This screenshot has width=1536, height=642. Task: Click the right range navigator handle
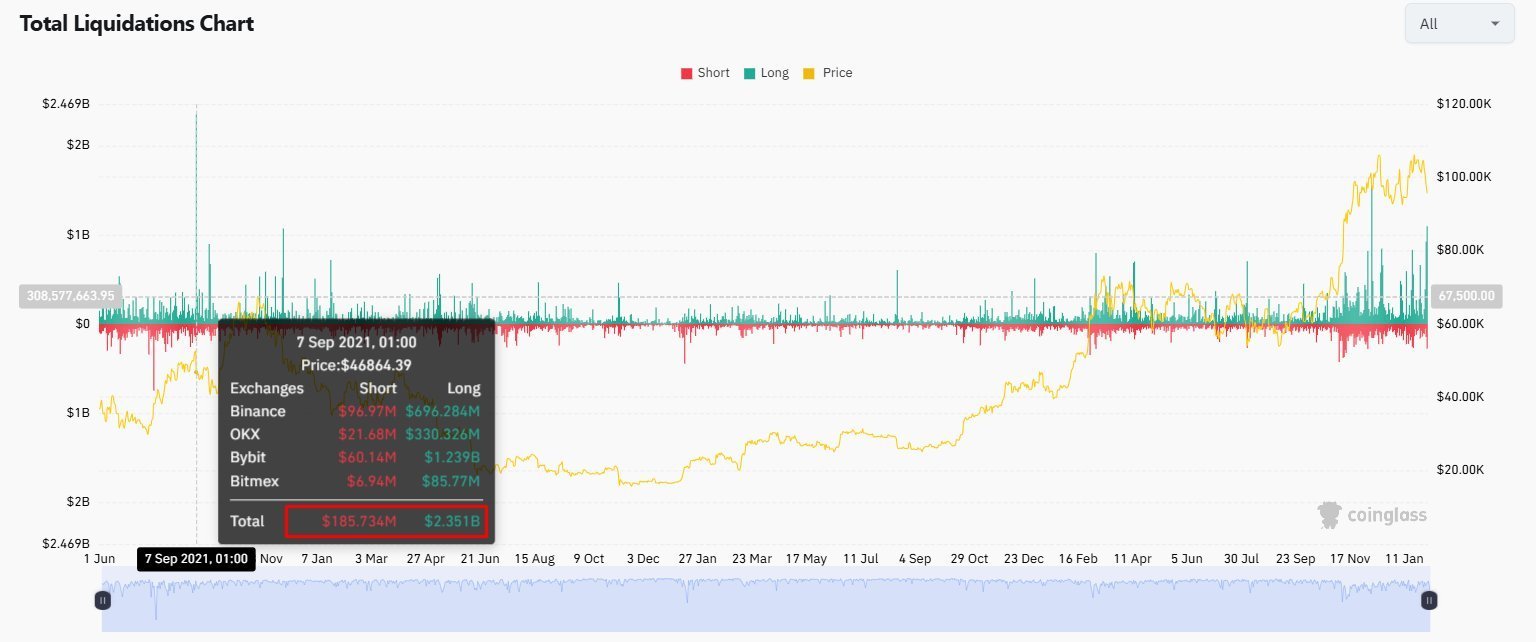coord(1429,600)
